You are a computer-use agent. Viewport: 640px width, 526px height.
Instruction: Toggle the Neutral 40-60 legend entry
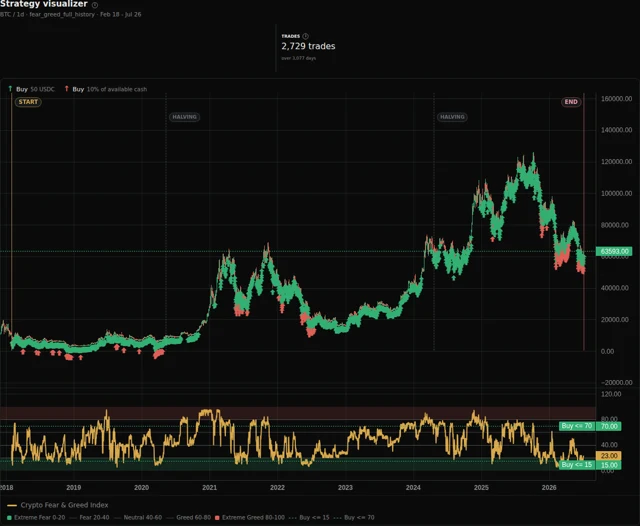(x=138, y=517)
